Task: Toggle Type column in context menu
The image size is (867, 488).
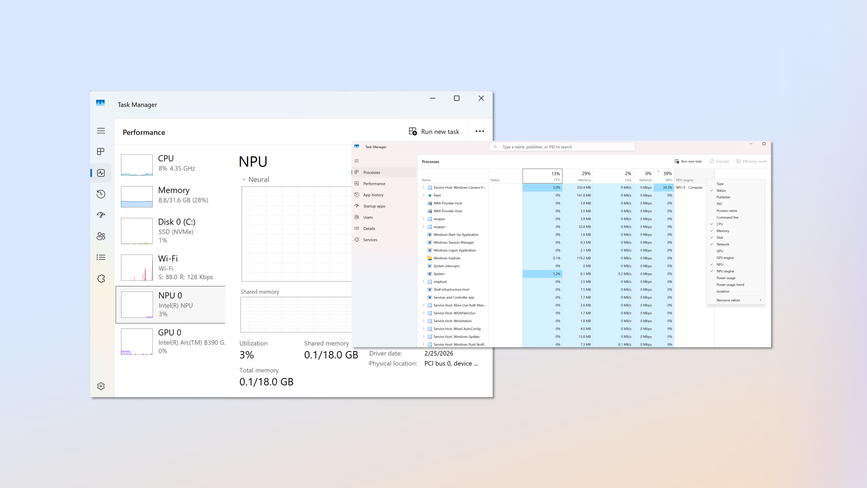Action: tap(736, 184)
